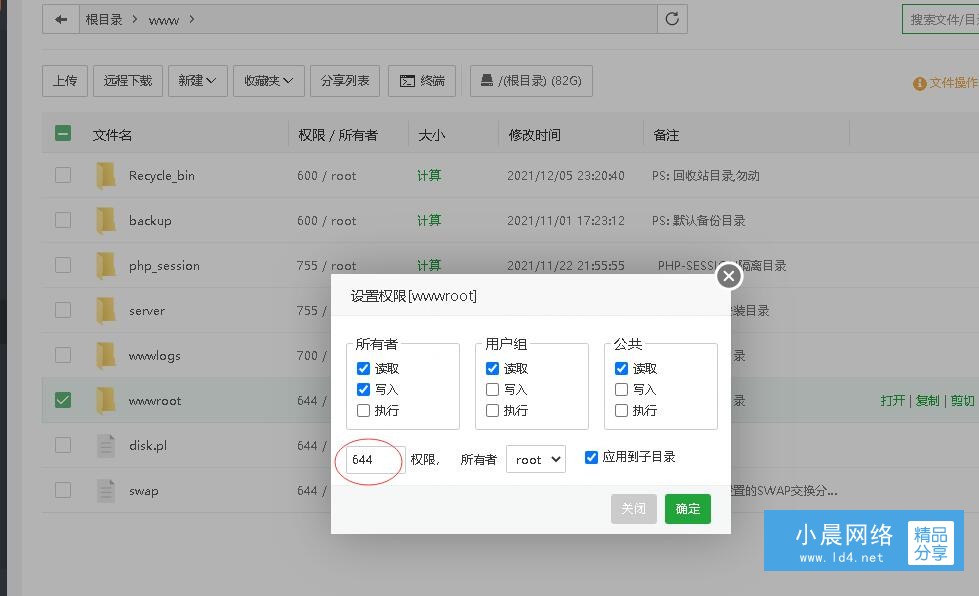The image size is (979, 596).
Task: Uncheck the wwwroot row checkbox
Action: (63, 399)
